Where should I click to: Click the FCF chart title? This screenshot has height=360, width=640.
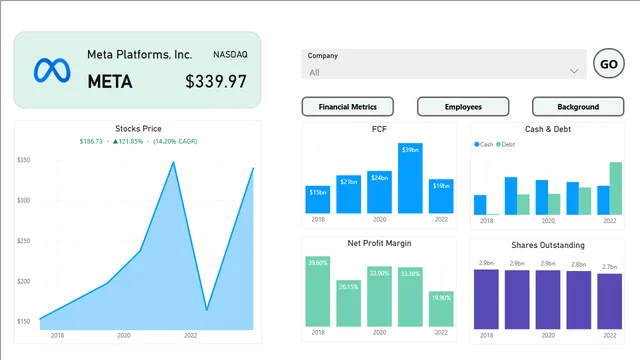point(379,129)
